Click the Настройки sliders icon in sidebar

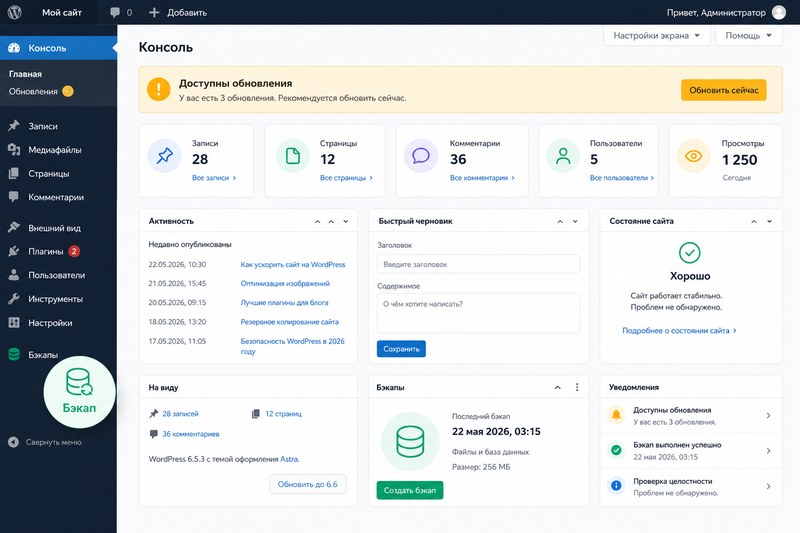(x=14, y=322)
